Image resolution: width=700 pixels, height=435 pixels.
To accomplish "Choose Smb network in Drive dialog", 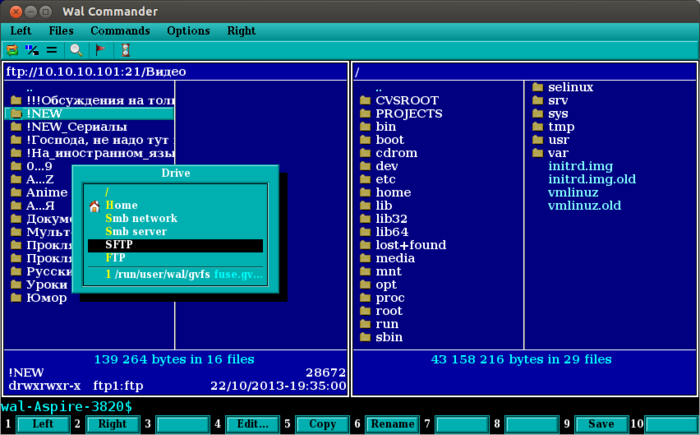I will [175, 218].
